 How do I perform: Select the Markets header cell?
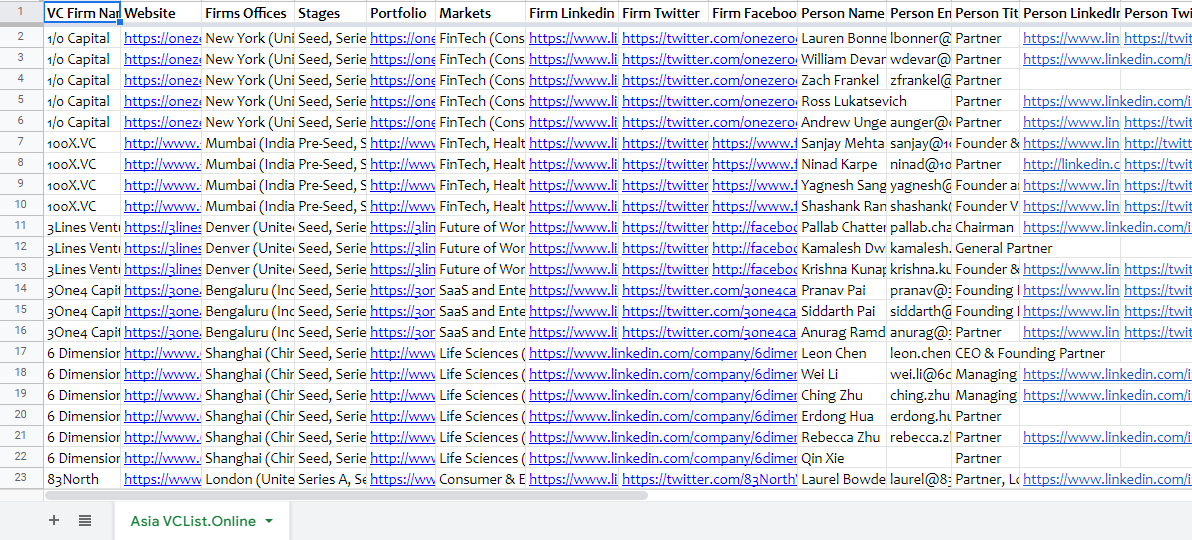481,13
